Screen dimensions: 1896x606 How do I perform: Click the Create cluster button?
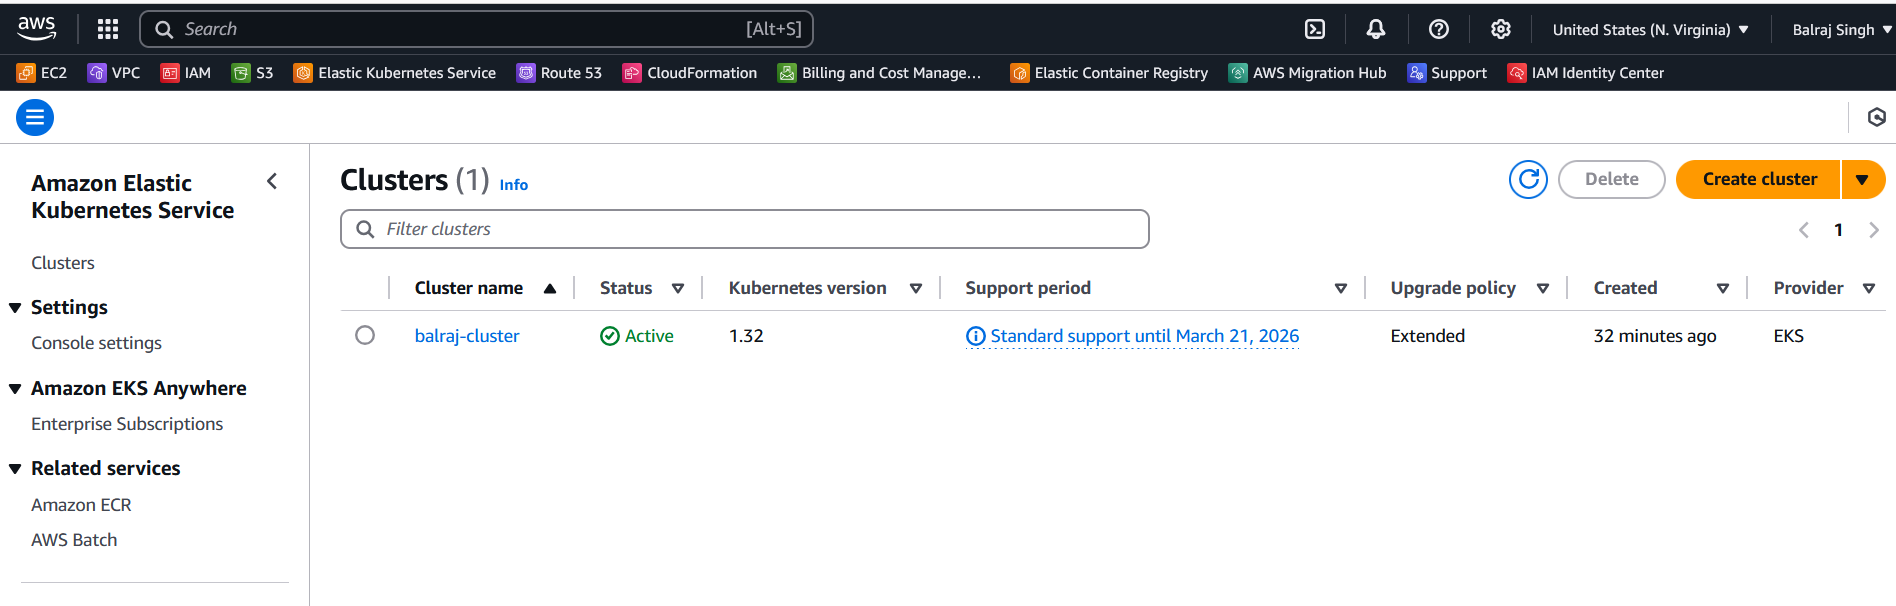click(x=1759, y=180)
